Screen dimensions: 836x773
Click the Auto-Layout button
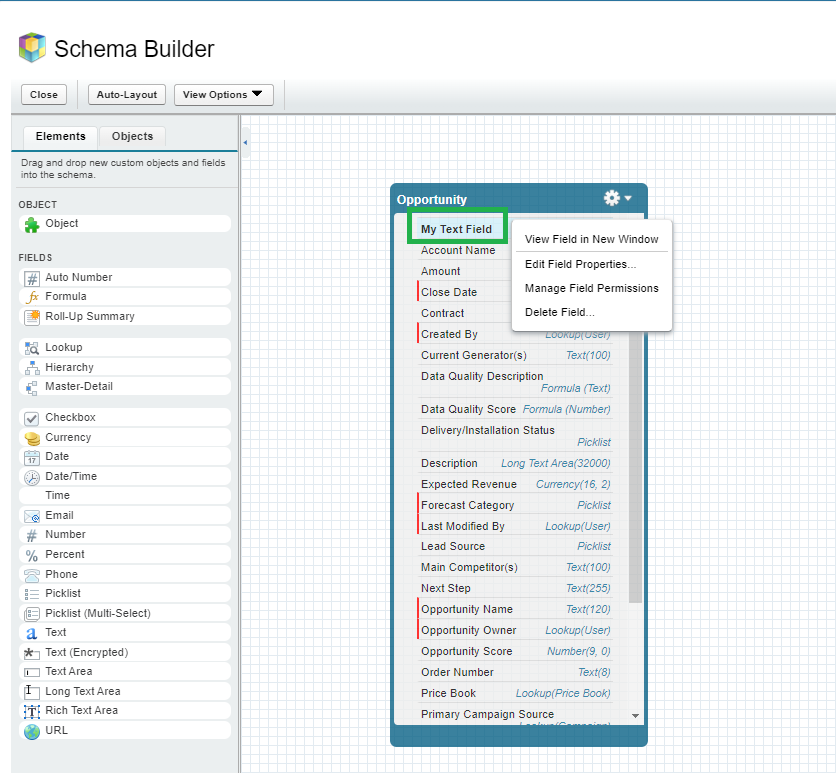tap(127, 94)
